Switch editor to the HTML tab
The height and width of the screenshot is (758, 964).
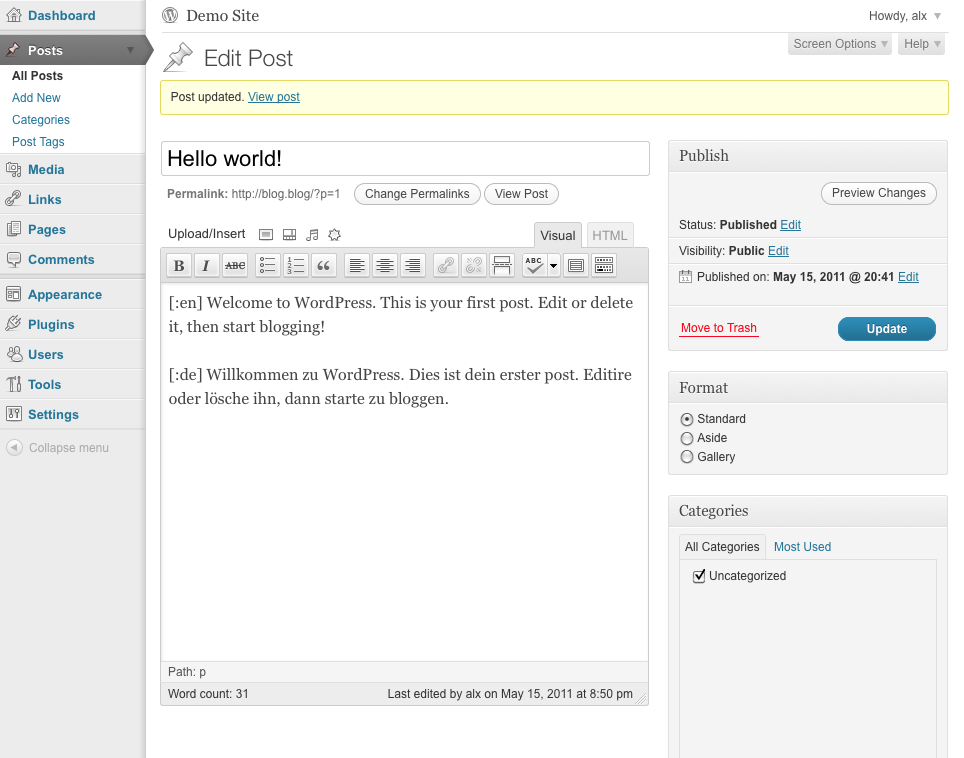click(610, 235)
